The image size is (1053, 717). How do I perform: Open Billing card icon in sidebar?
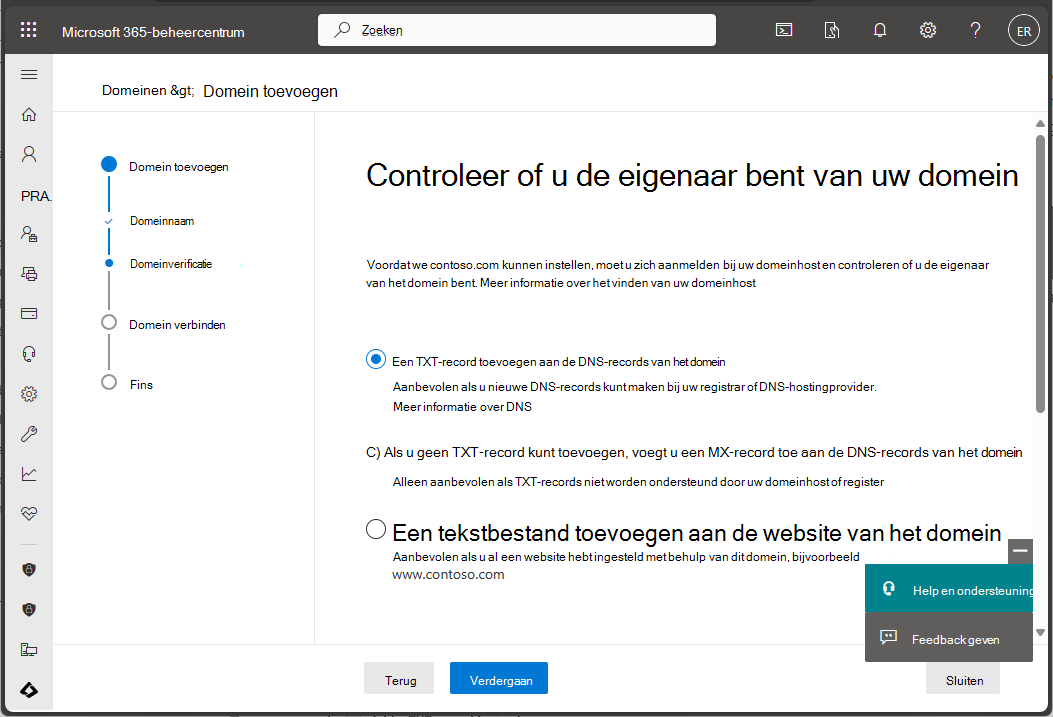29,314
